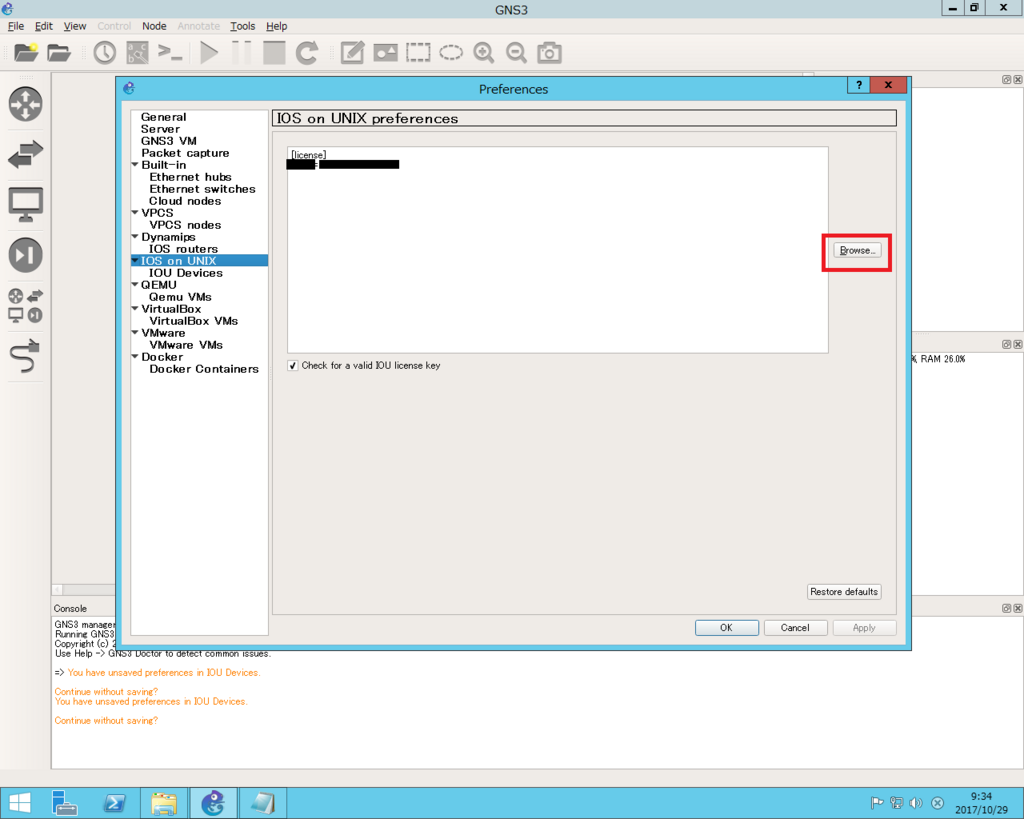Select General in preferences tree
This screenshot has width=1024, height=819.
[x=163, y=117]
